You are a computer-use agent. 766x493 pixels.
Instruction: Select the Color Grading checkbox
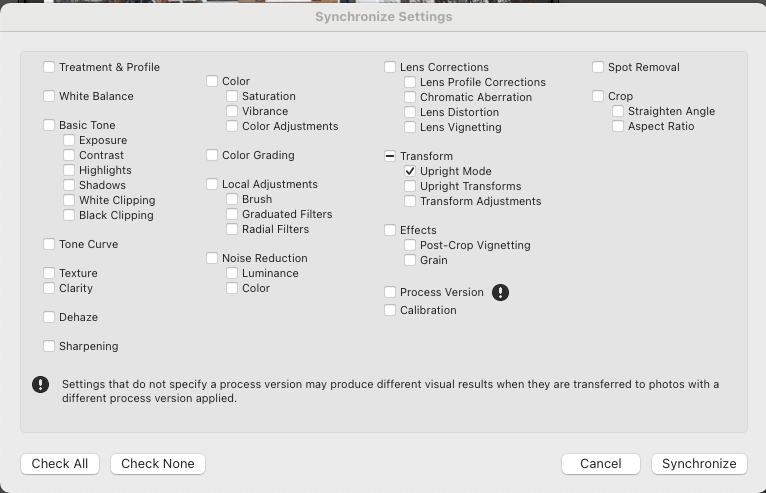pos(212,156)
